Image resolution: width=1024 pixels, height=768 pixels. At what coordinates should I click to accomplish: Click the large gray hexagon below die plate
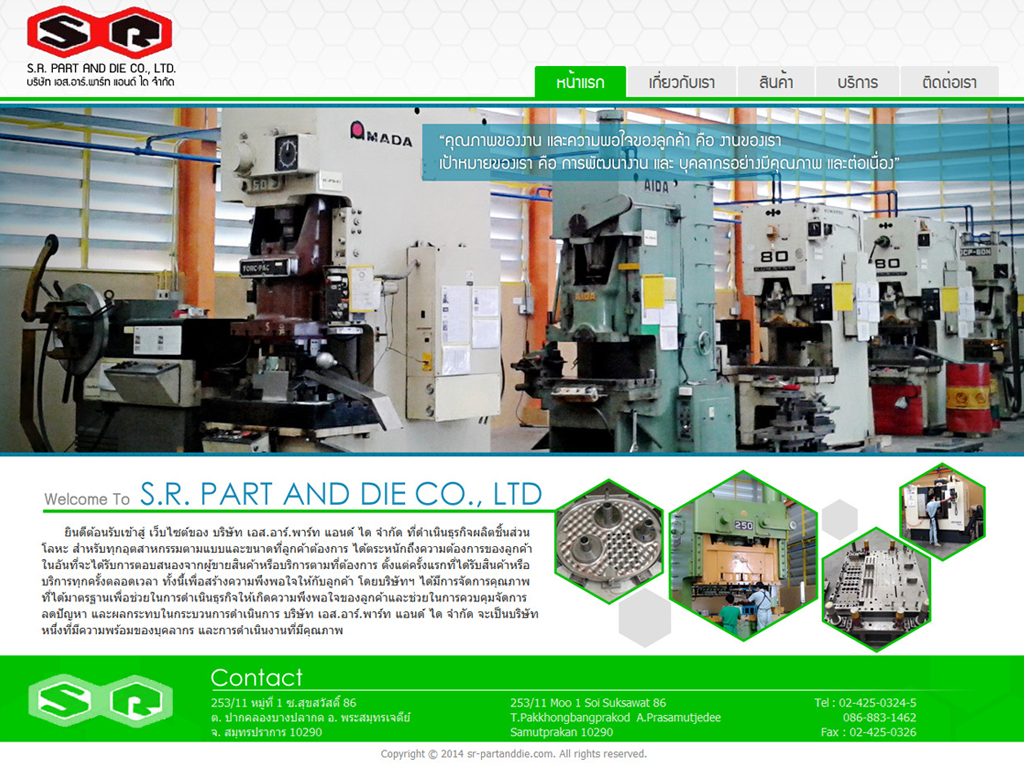pyautogui.click(x=644, y=617)
